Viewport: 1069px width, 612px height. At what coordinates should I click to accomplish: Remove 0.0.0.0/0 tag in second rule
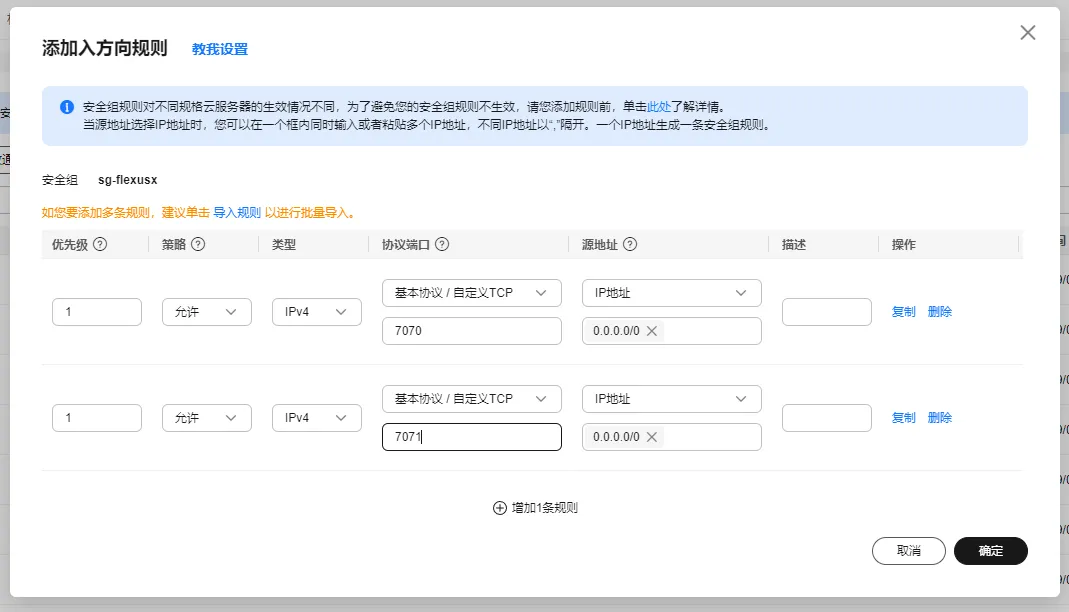[652, 437]
